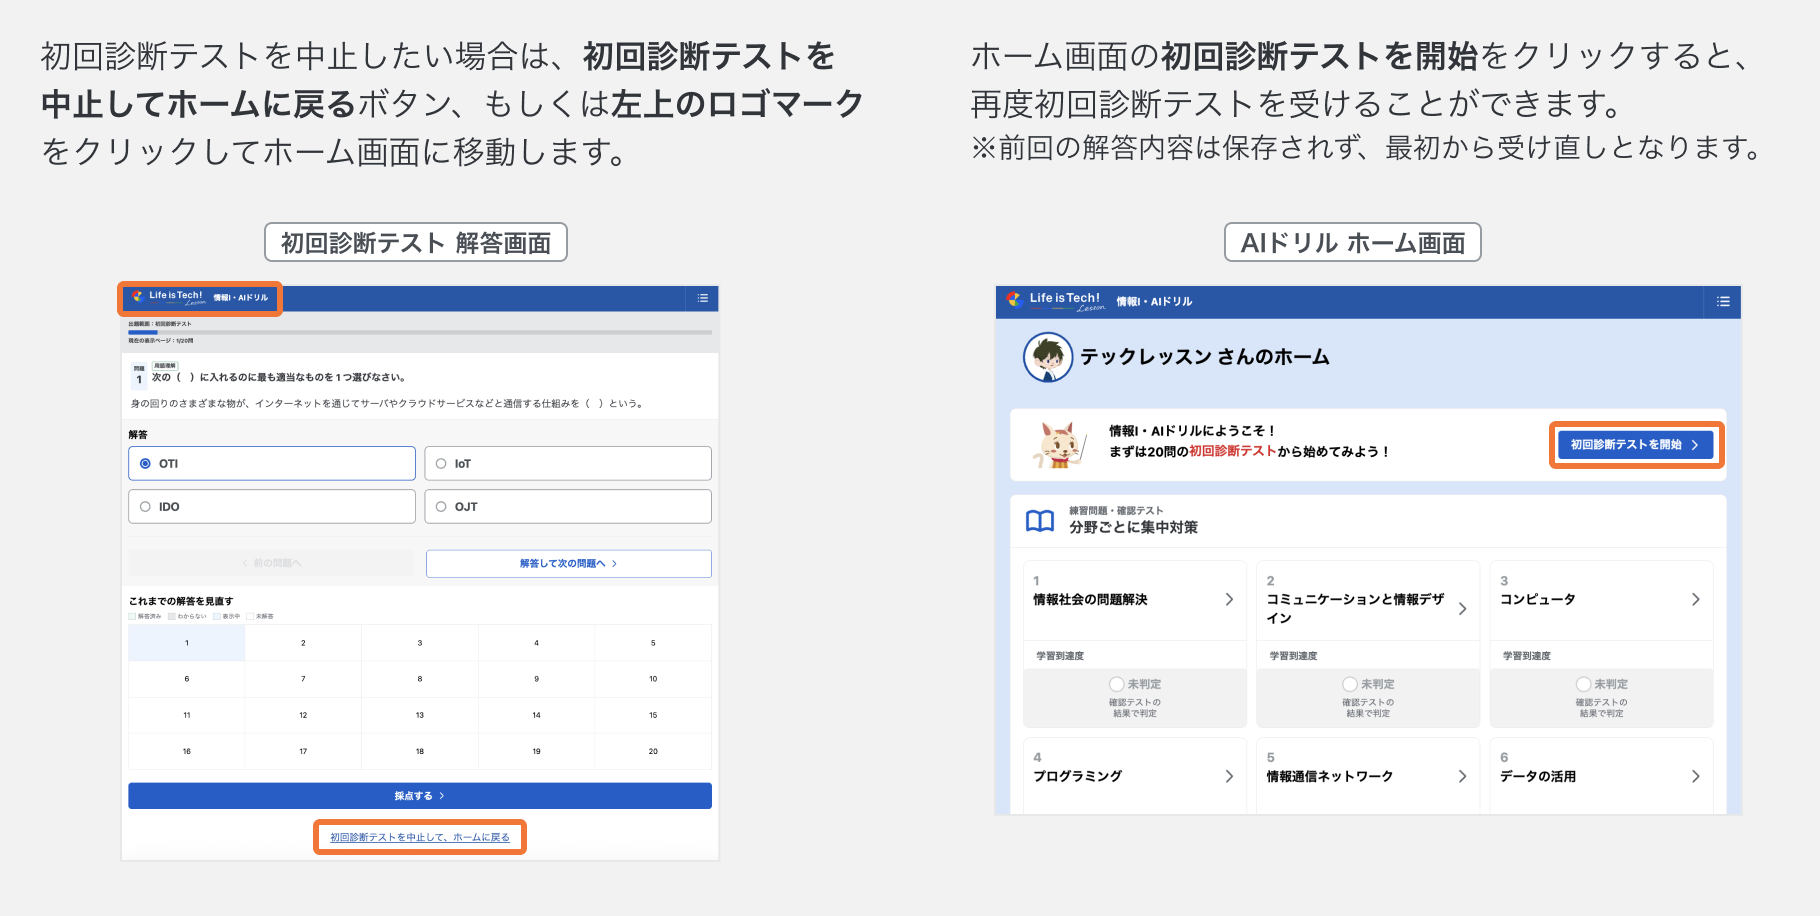The image size is (1820, 916).
Task: Jump to question 15 in the review grid
Action: [653, 715]
